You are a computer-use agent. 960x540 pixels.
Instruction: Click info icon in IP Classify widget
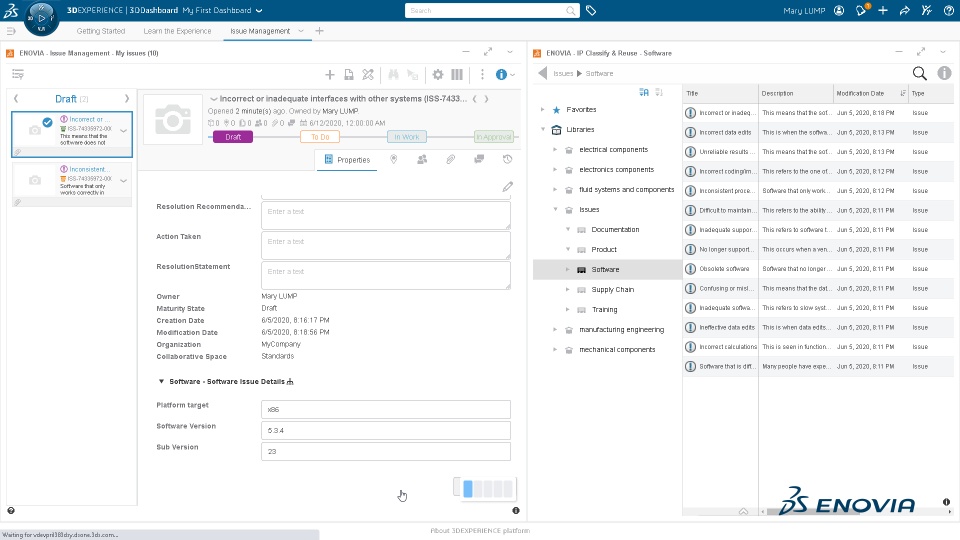(945, 73)
